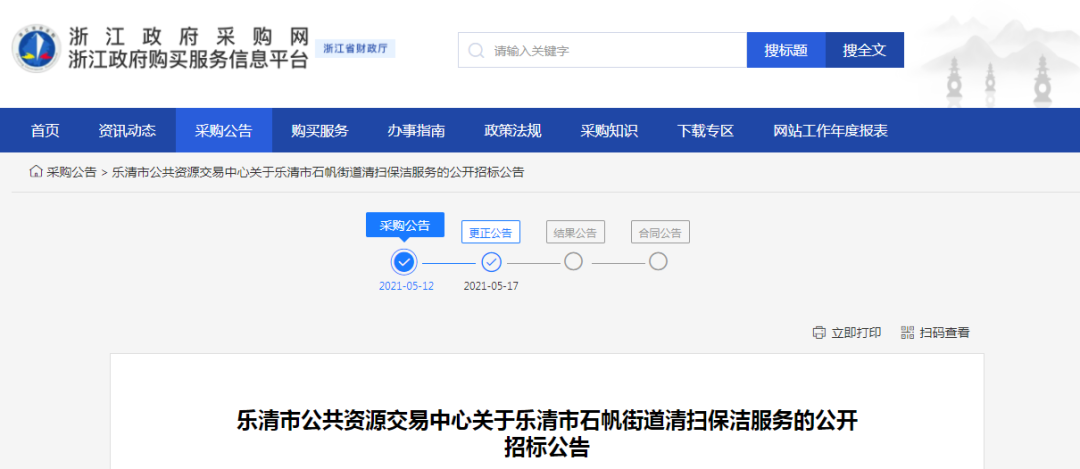Click the home icon in the breadcrumb

click(36, 171)
